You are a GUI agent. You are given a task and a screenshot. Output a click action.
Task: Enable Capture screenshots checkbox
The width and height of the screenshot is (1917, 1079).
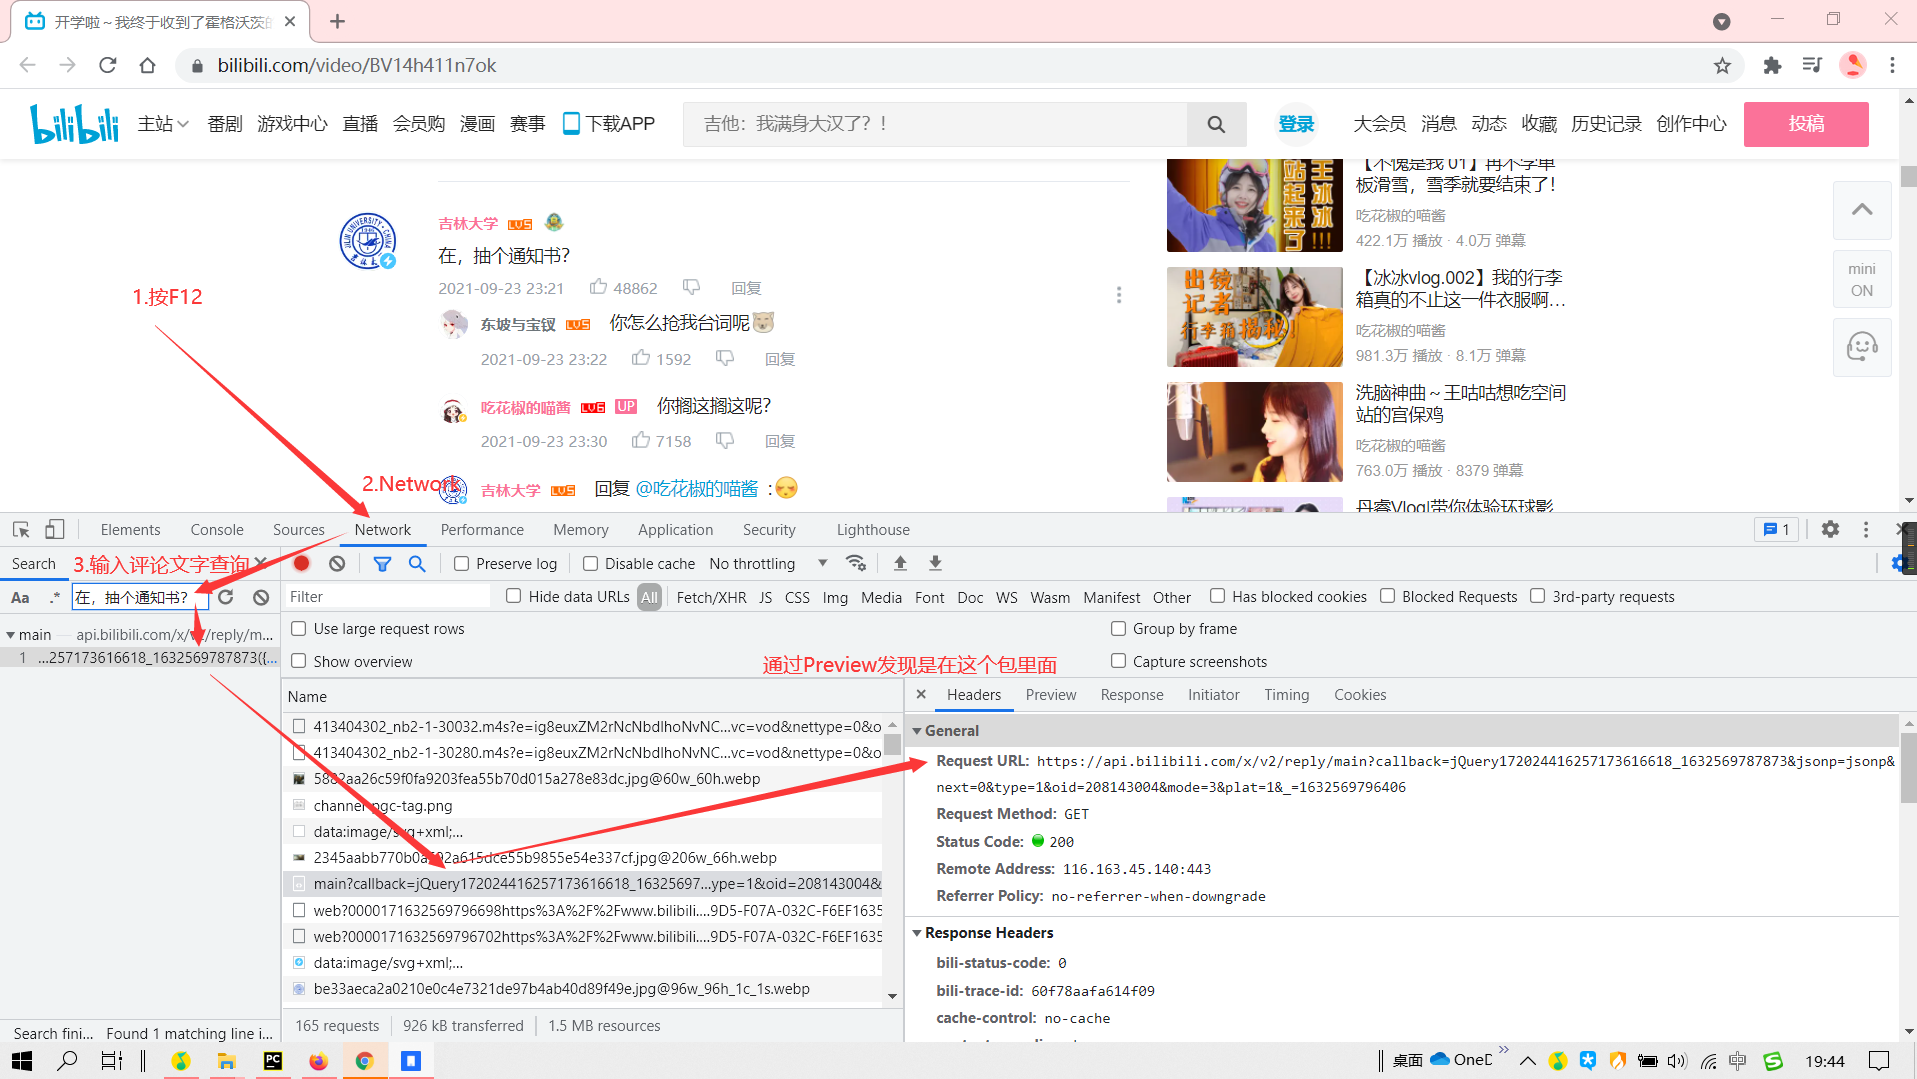click(1118, 661)
